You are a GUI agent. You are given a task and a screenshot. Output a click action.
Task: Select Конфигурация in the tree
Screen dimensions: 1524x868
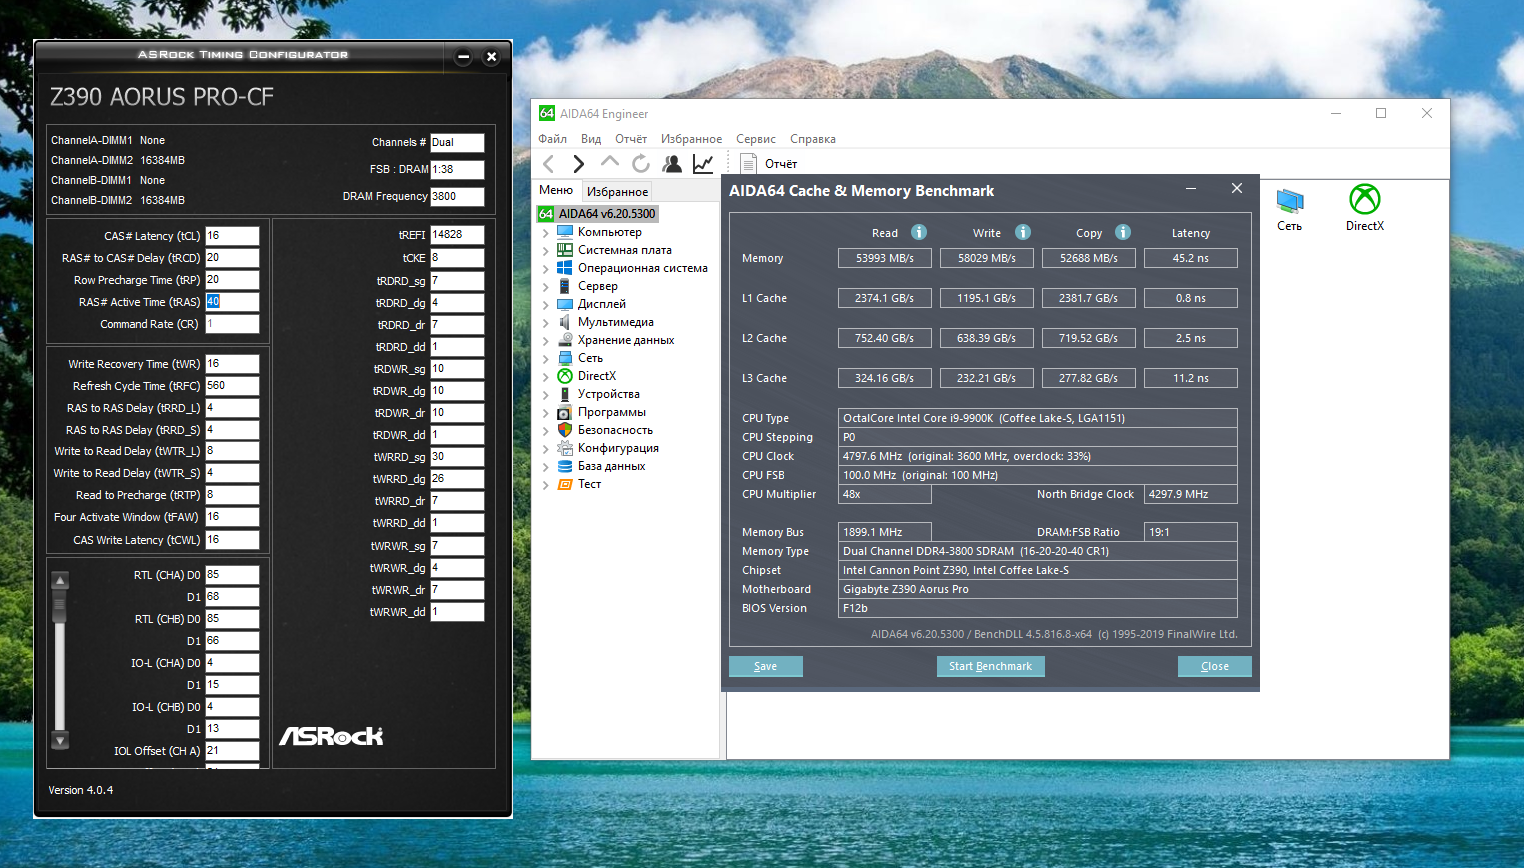(618, 448)
